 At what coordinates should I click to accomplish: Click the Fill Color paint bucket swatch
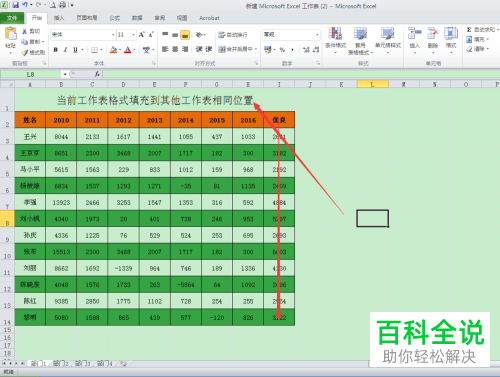coord(113,50)
